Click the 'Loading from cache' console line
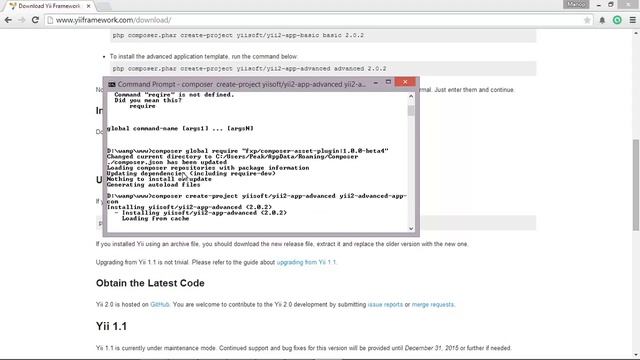Screen dimensions: 640x360 point(156,218)
